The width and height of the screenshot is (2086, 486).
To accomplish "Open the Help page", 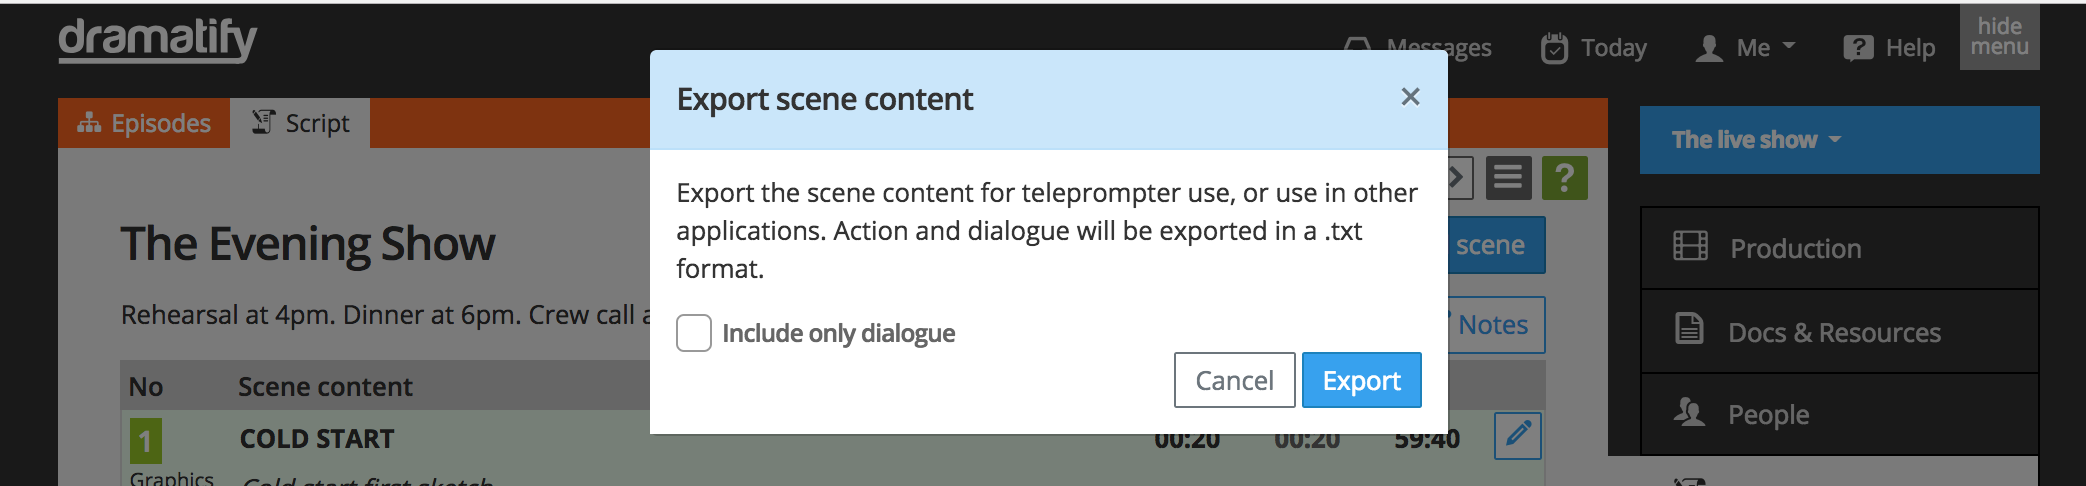I will pos(1890,48).
